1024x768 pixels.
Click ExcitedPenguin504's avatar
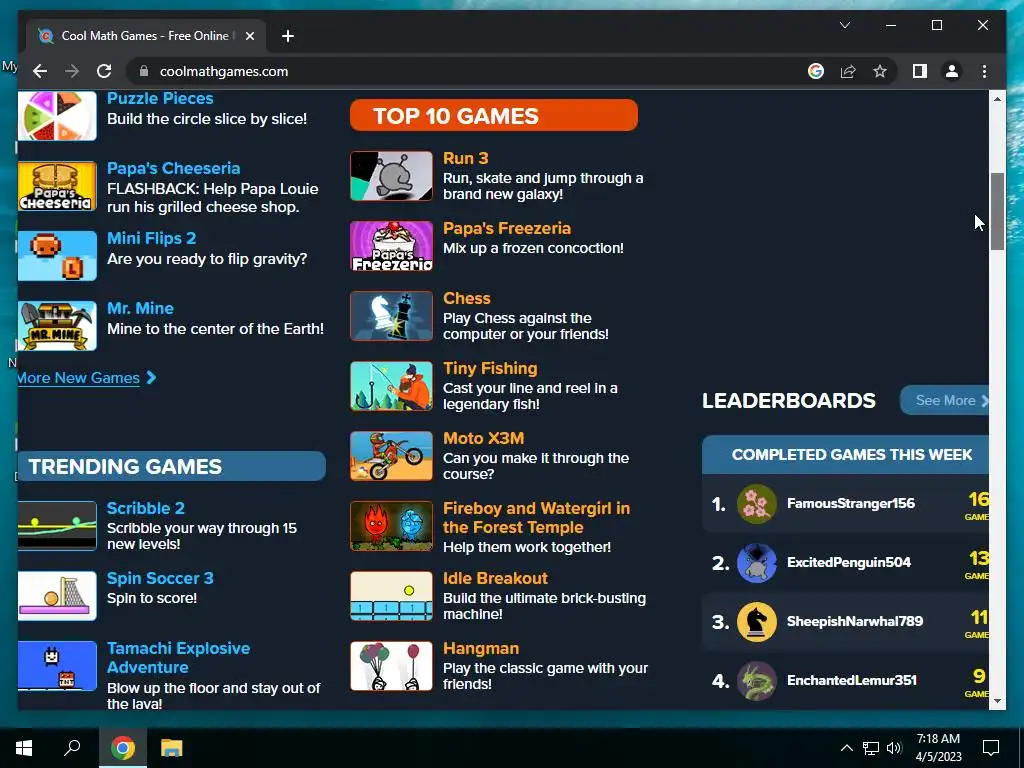pyautogui.click(x=757, y=562)
